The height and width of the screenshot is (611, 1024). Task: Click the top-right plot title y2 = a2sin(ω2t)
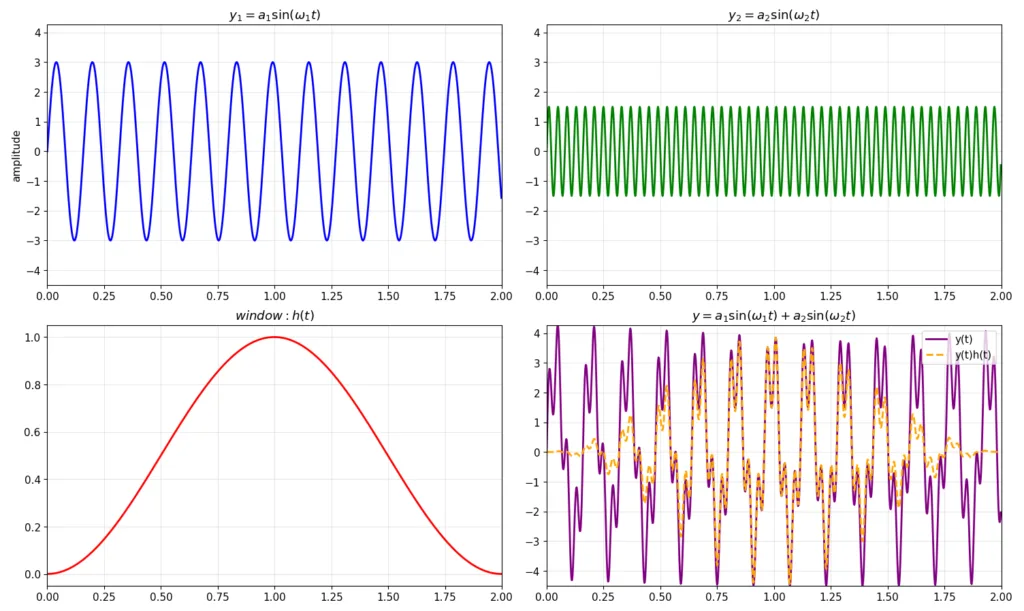click(774, 15)
